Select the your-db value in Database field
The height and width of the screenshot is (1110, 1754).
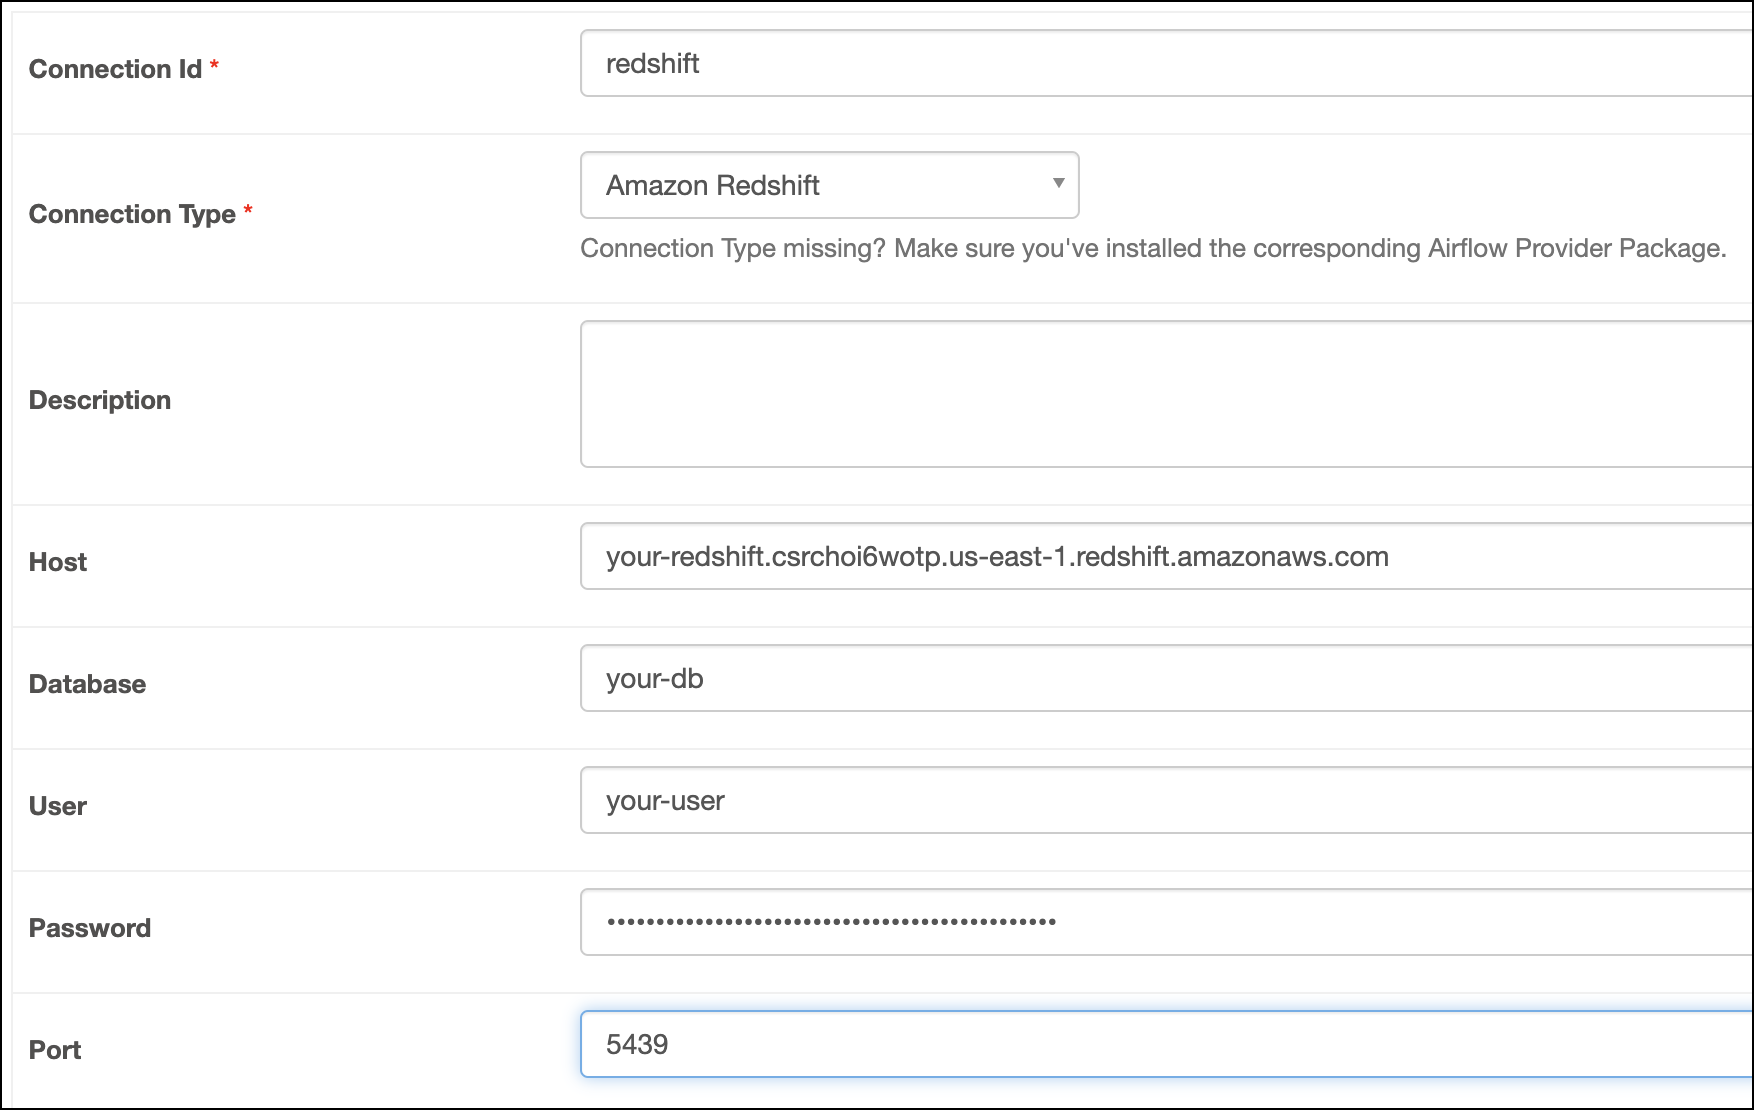click(x=654, y=678)
